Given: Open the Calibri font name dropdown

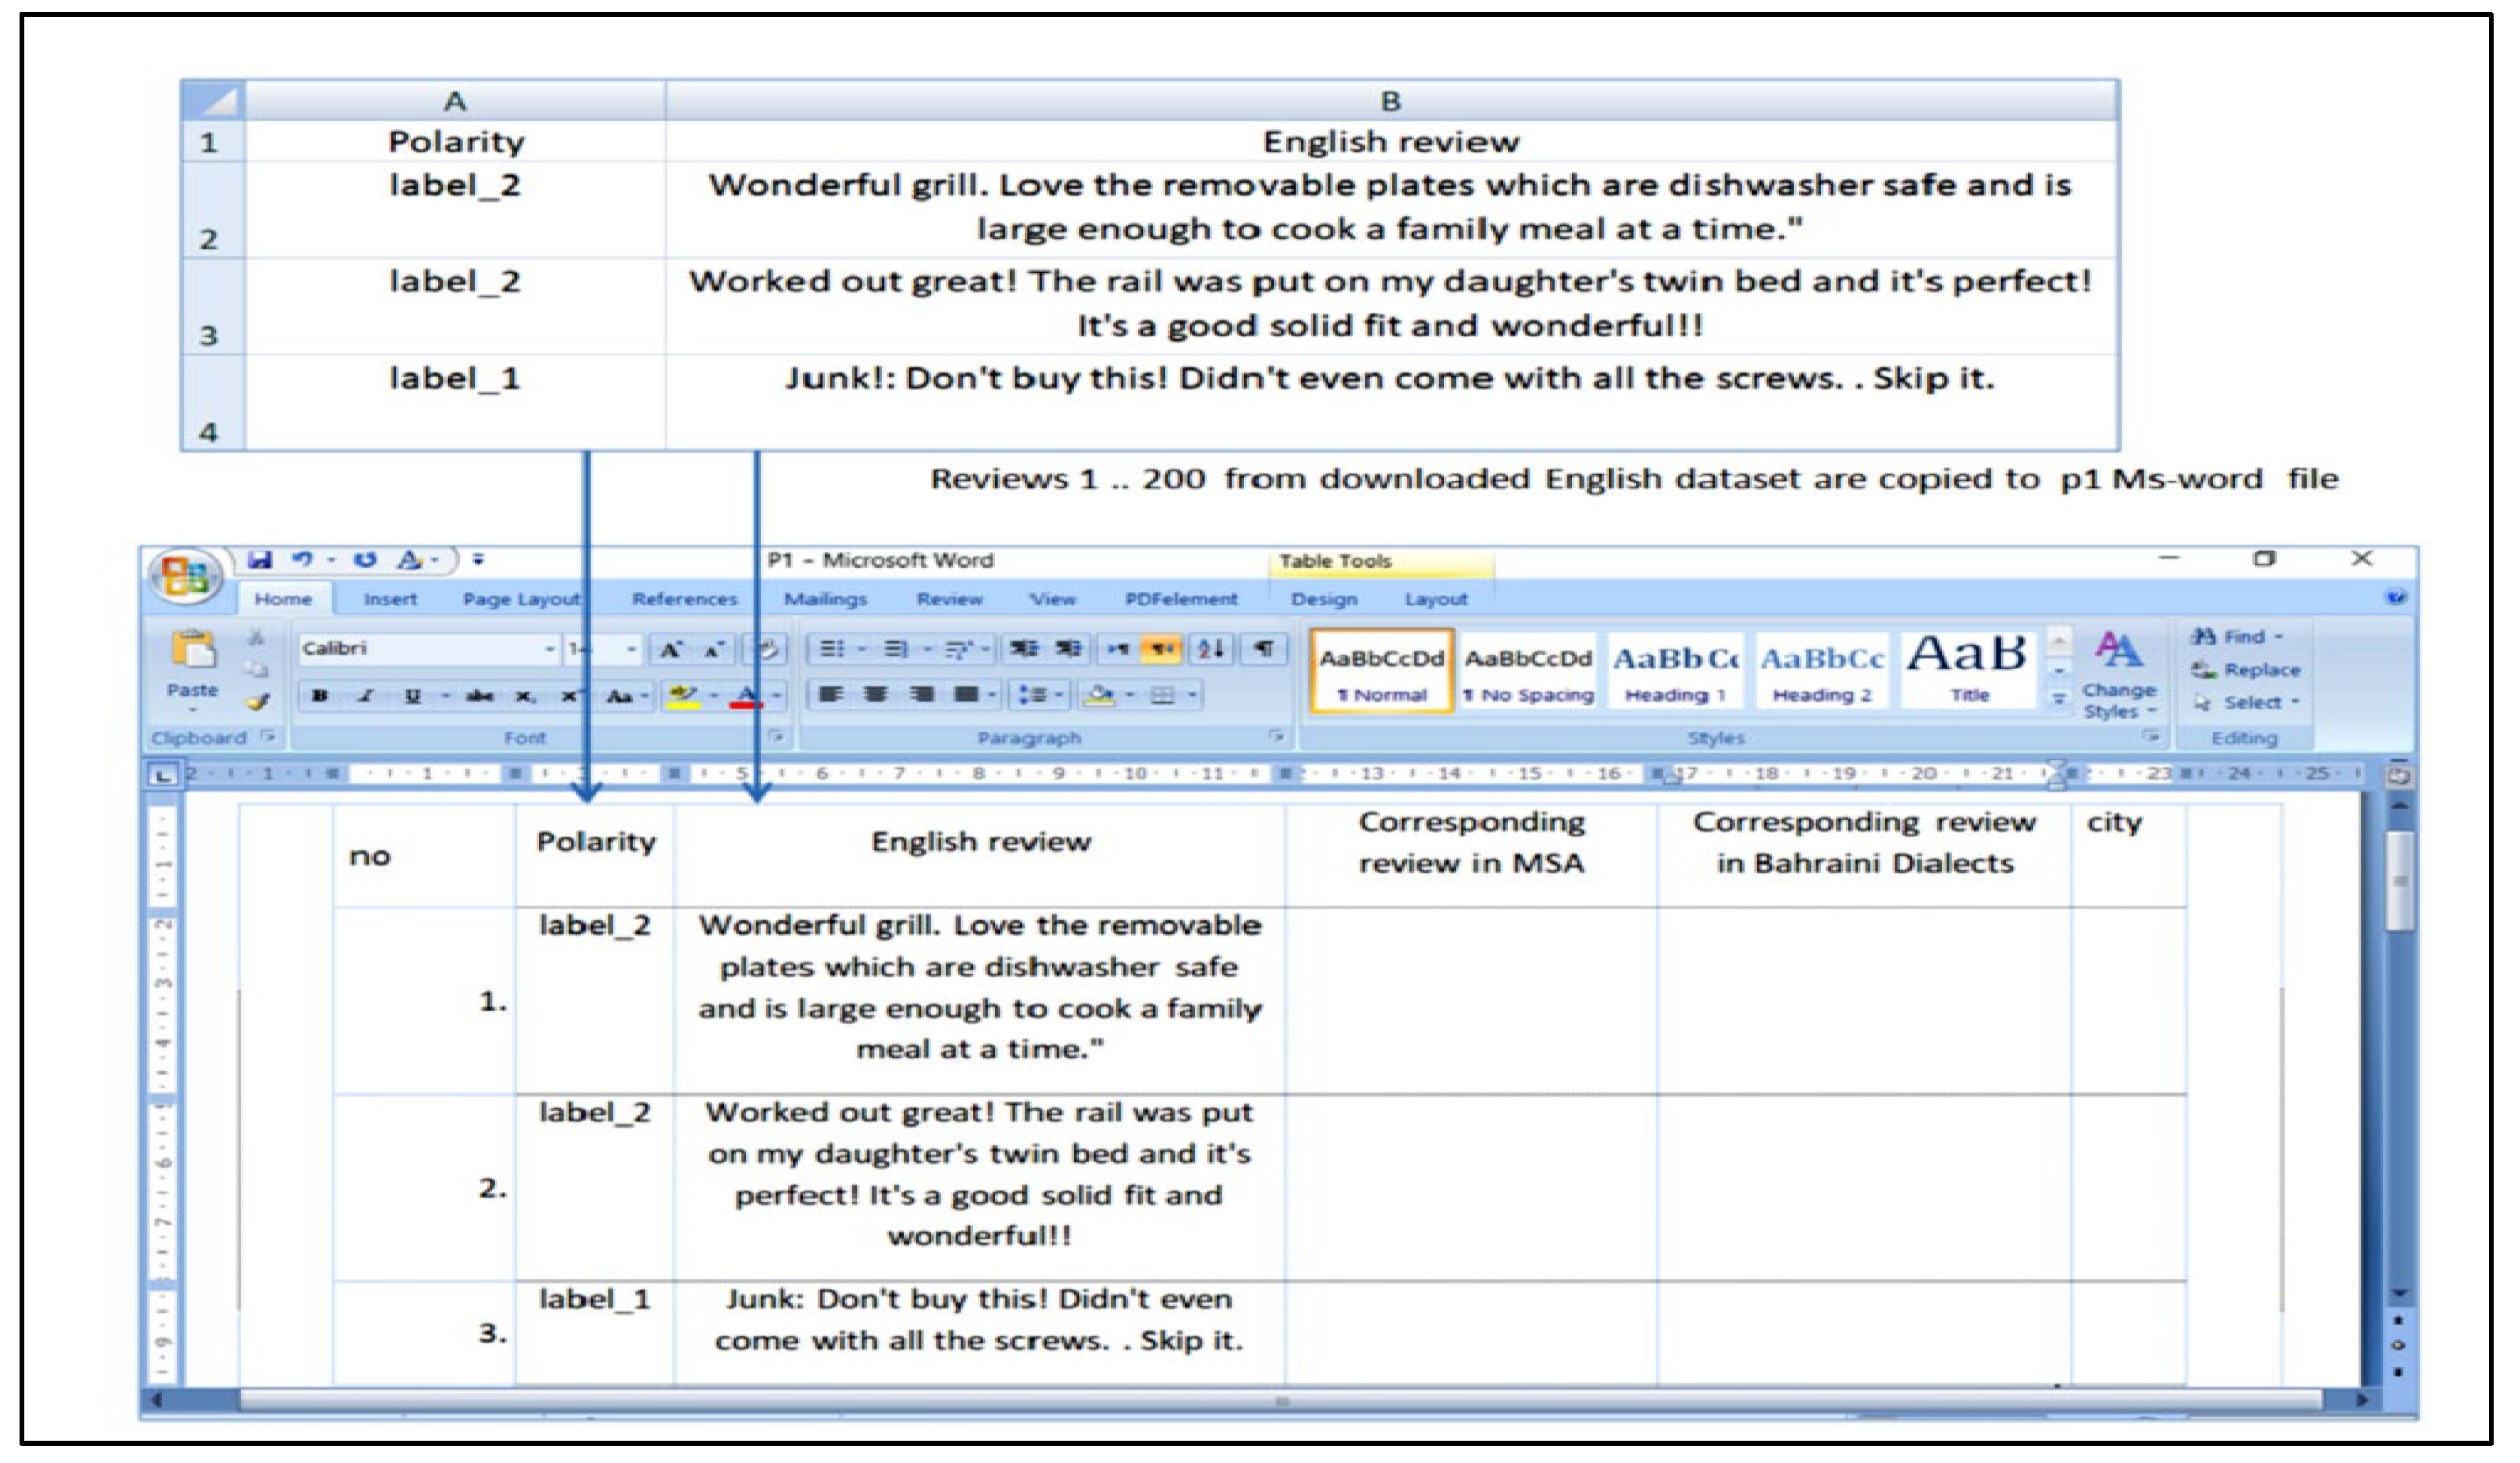Looking at the screenshot, I should coord(549,649).
